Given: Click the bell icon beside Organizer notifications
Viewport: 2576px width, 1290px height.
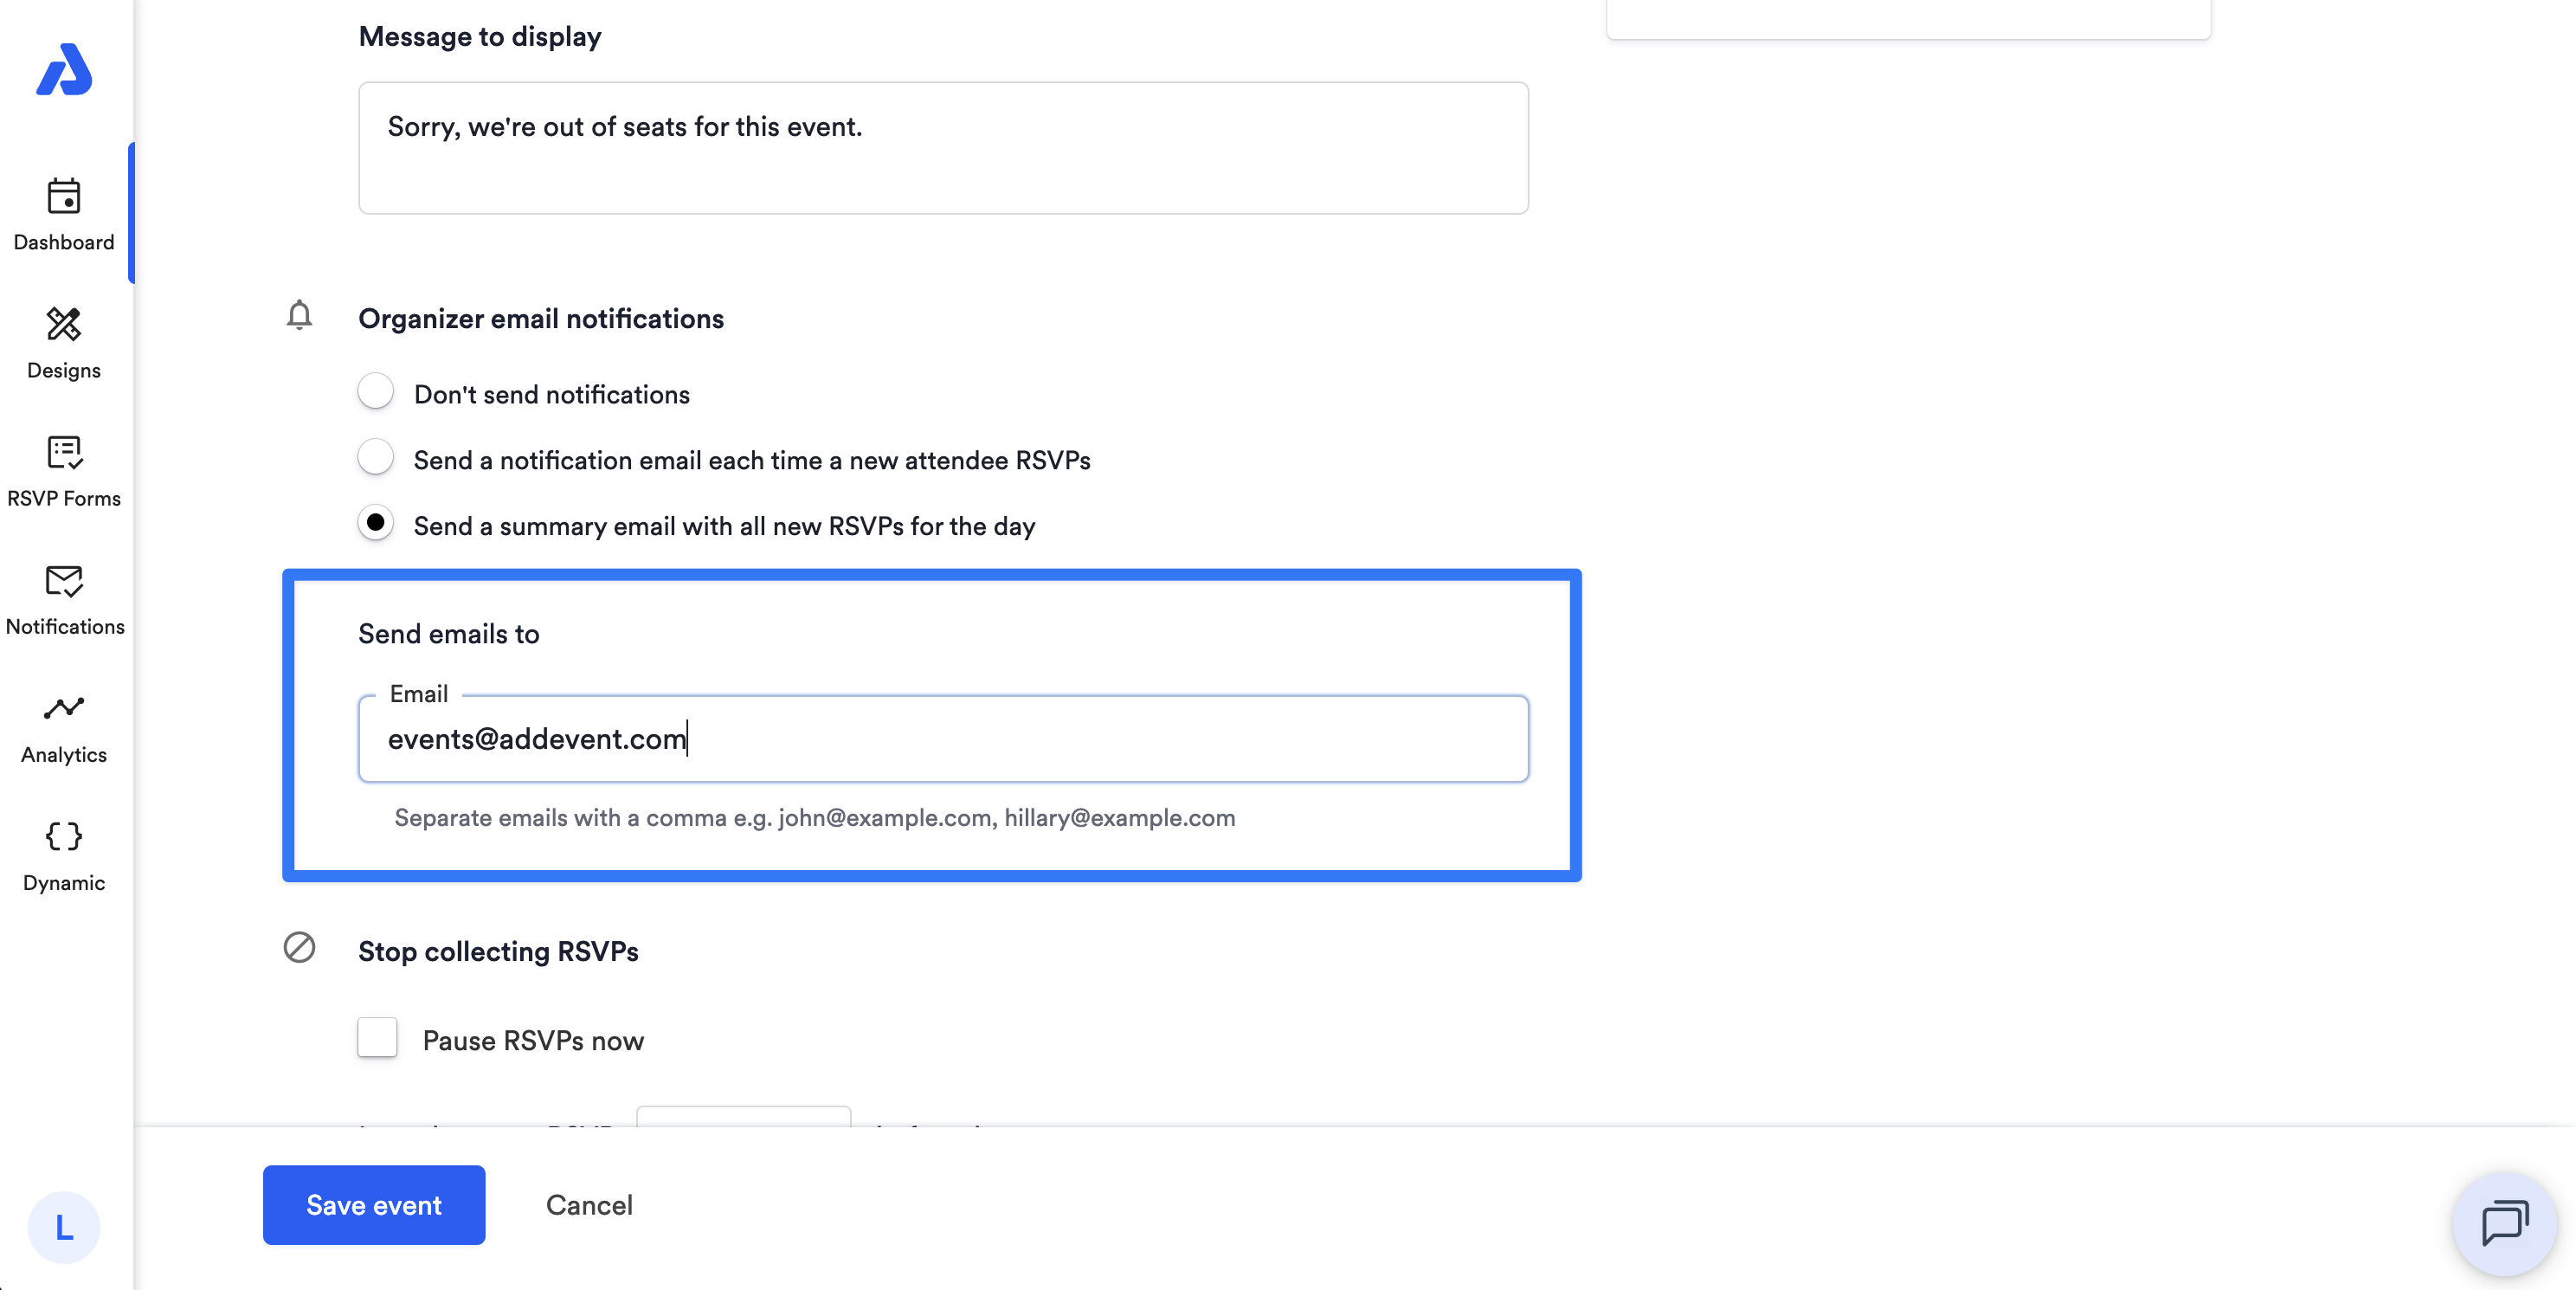Looking at the screenshot, I should click(299, 315).
